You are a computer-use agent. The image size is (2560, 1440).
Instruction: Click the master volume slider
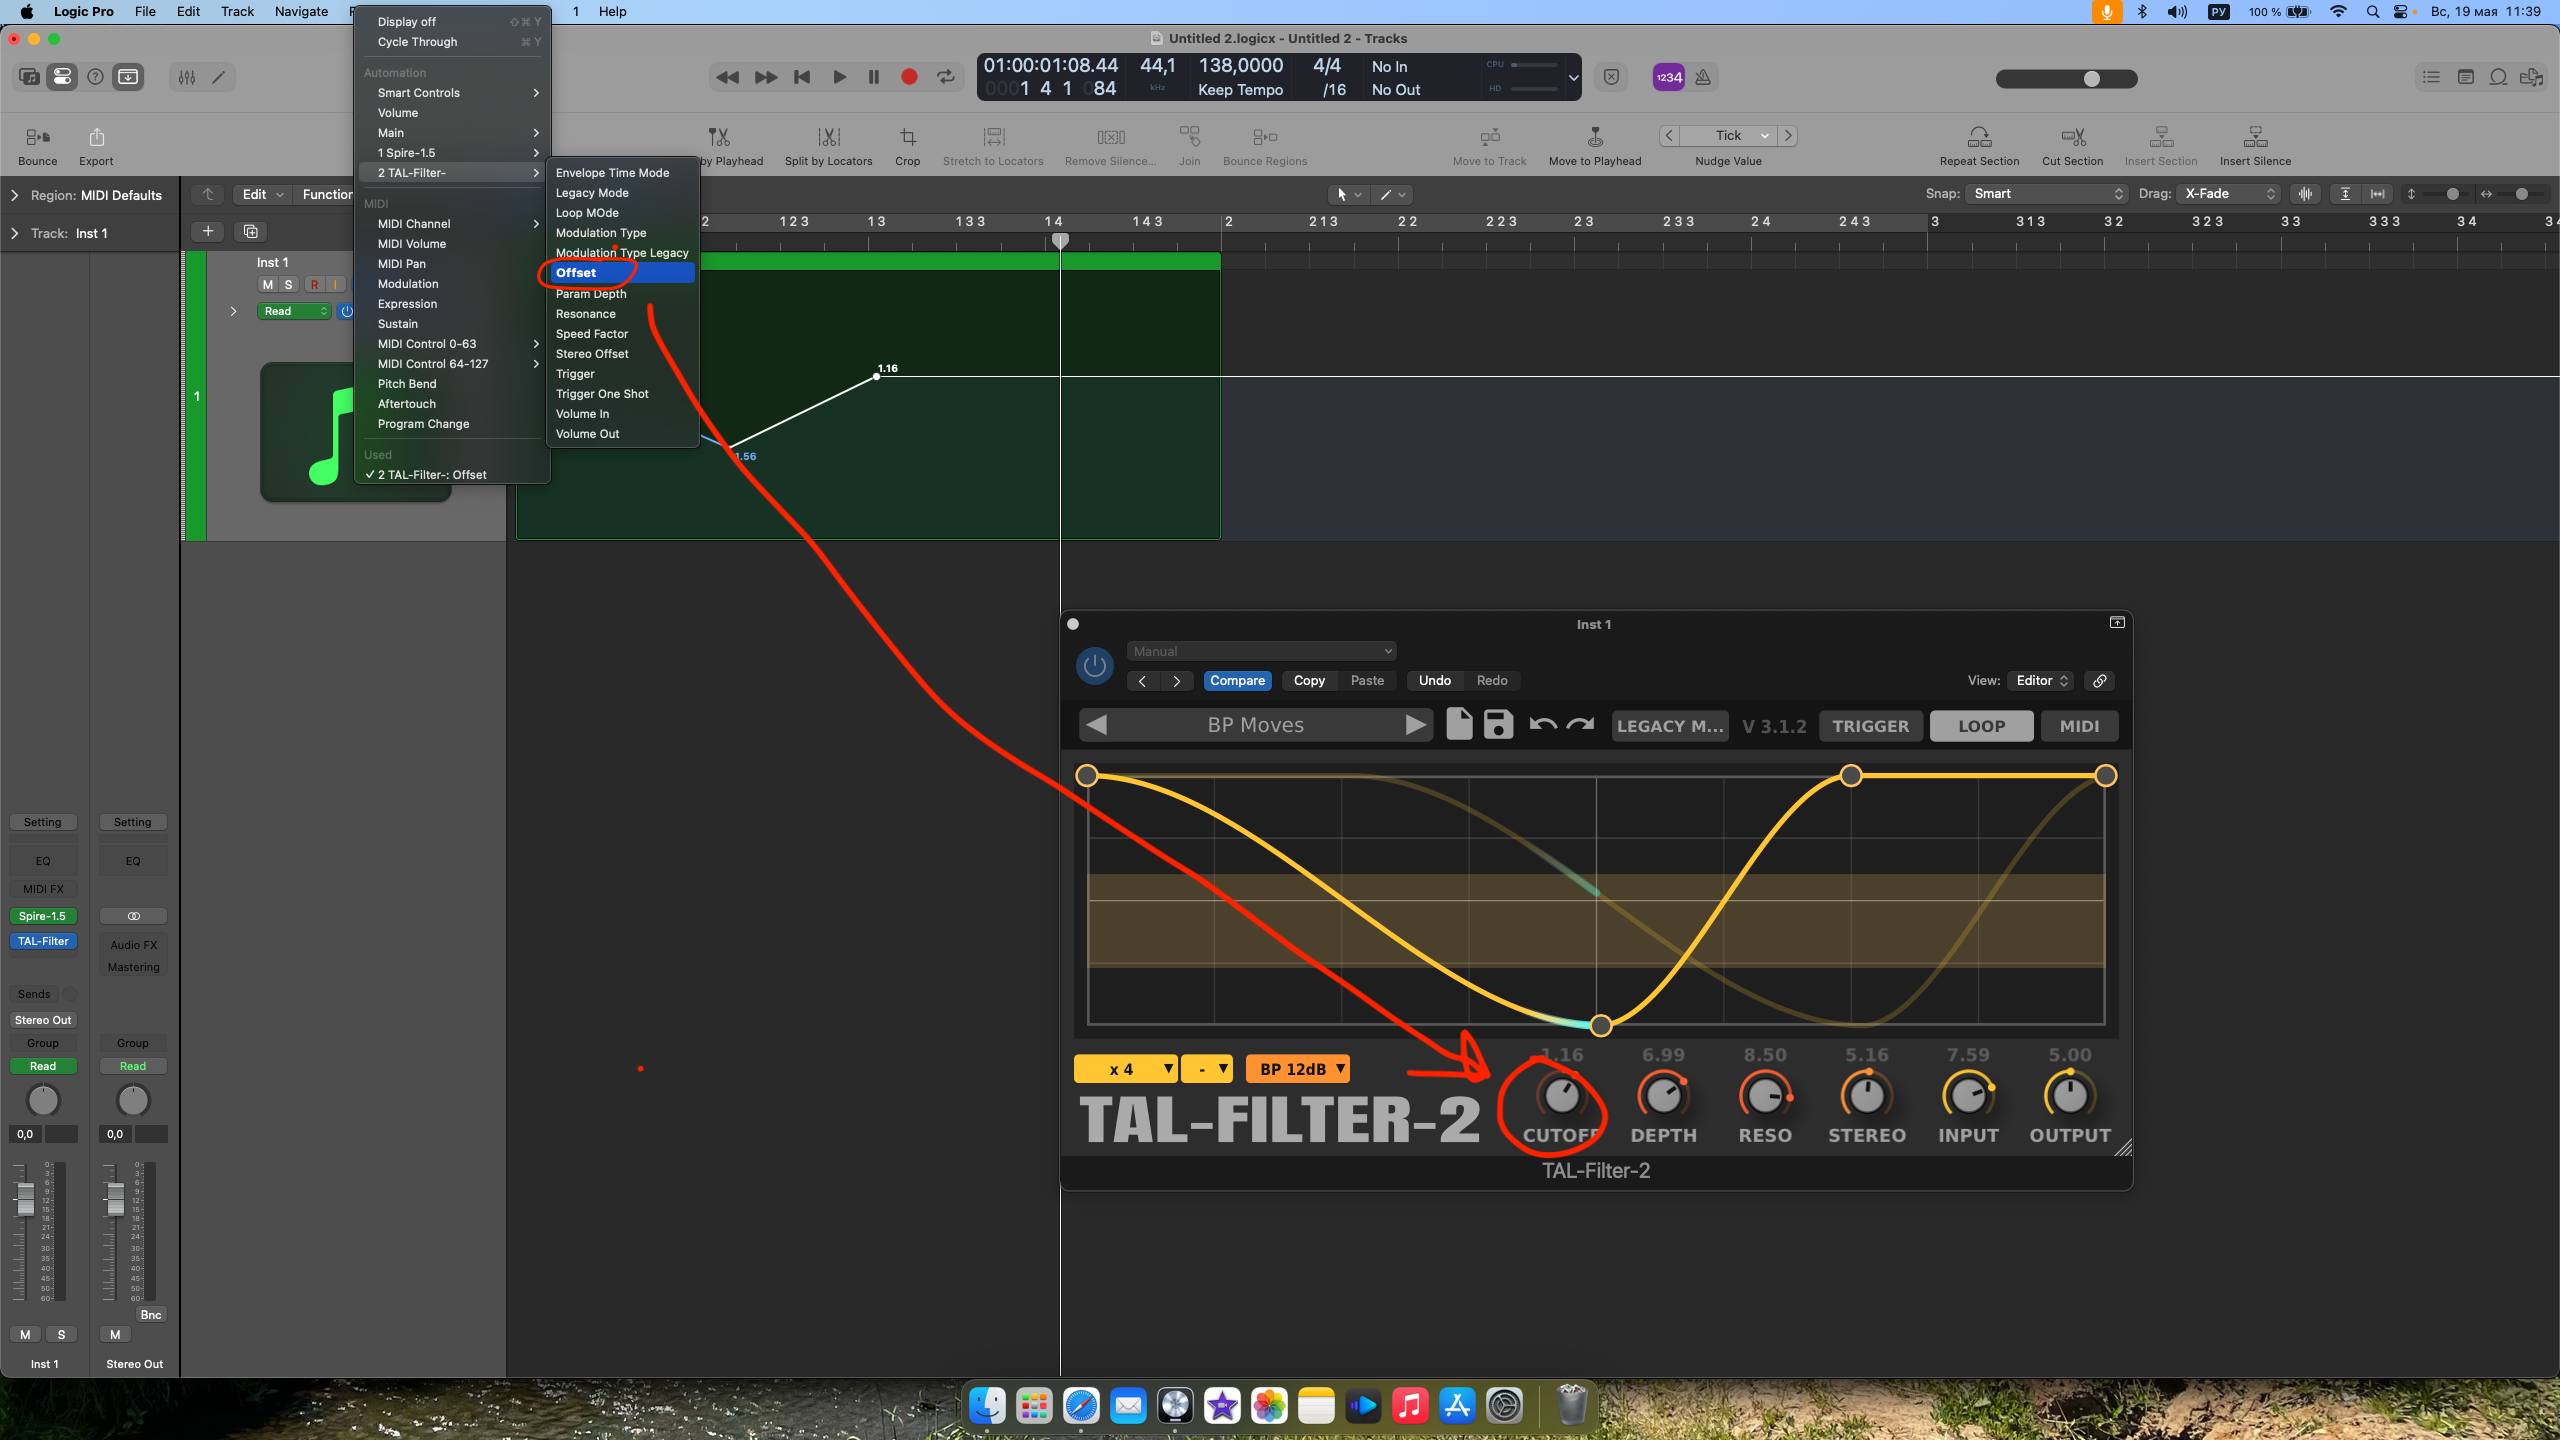pyautogui.click(x=2066, y=79)
